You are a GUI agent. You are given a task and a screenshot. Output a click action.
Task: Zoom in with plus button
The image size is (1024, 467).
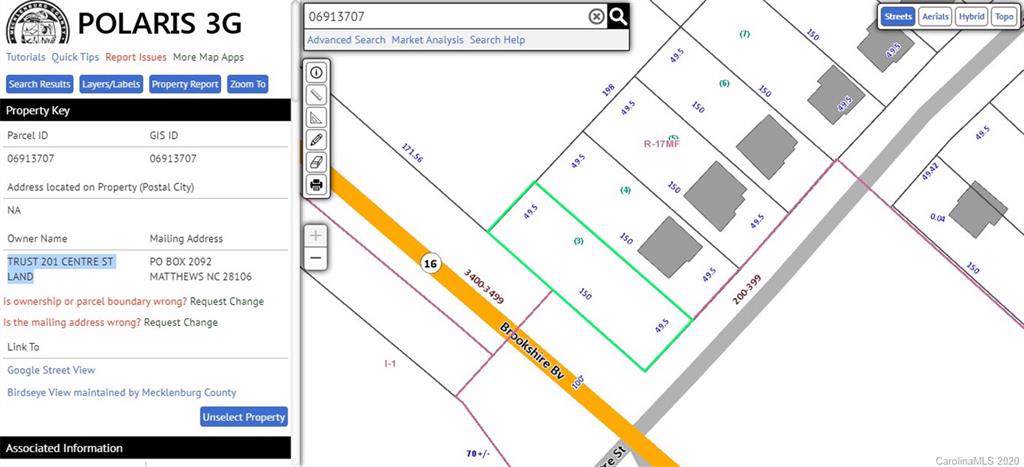(x=316, y=236)
